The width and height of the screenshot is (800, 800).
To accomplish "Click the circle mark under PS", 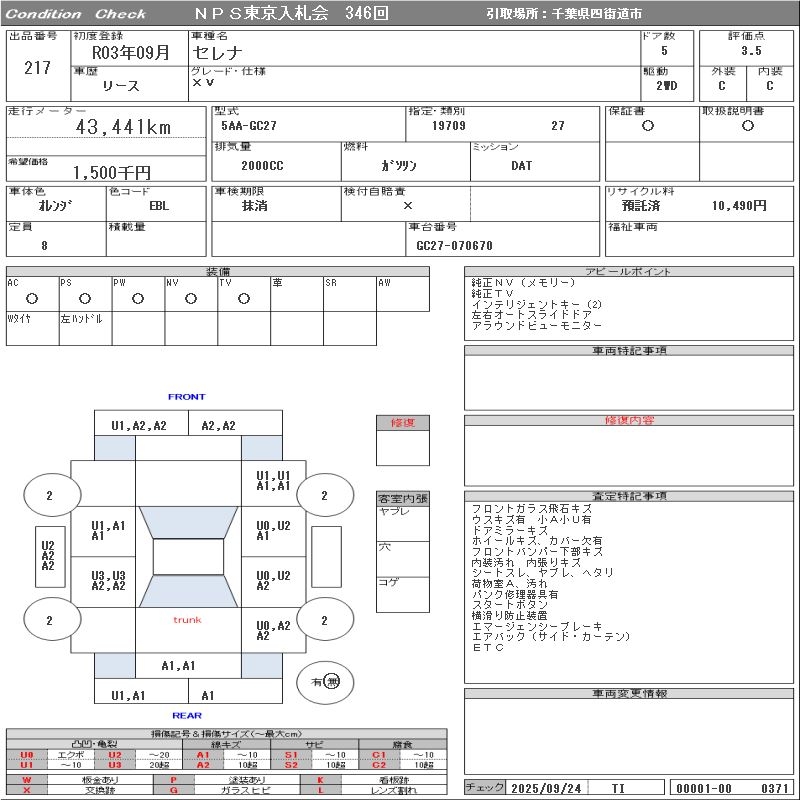I will (85, 298).
